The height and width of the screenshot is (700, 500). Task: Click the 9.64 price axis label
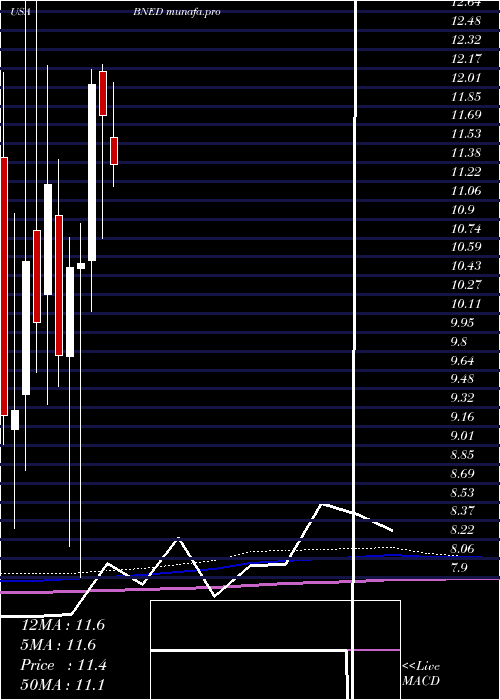[464, 360]
